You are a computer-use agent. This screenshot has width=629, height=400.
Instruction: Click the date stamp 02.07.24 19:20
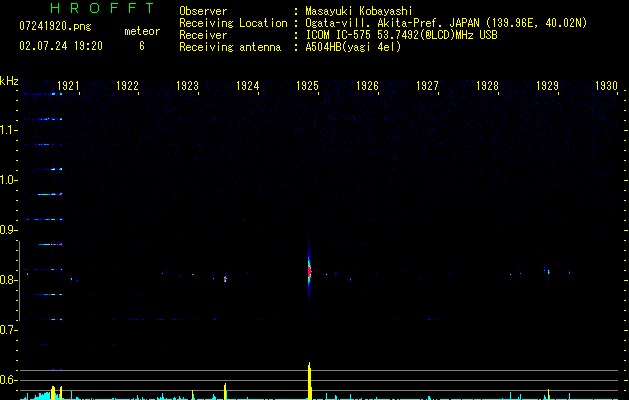point(61,46)
